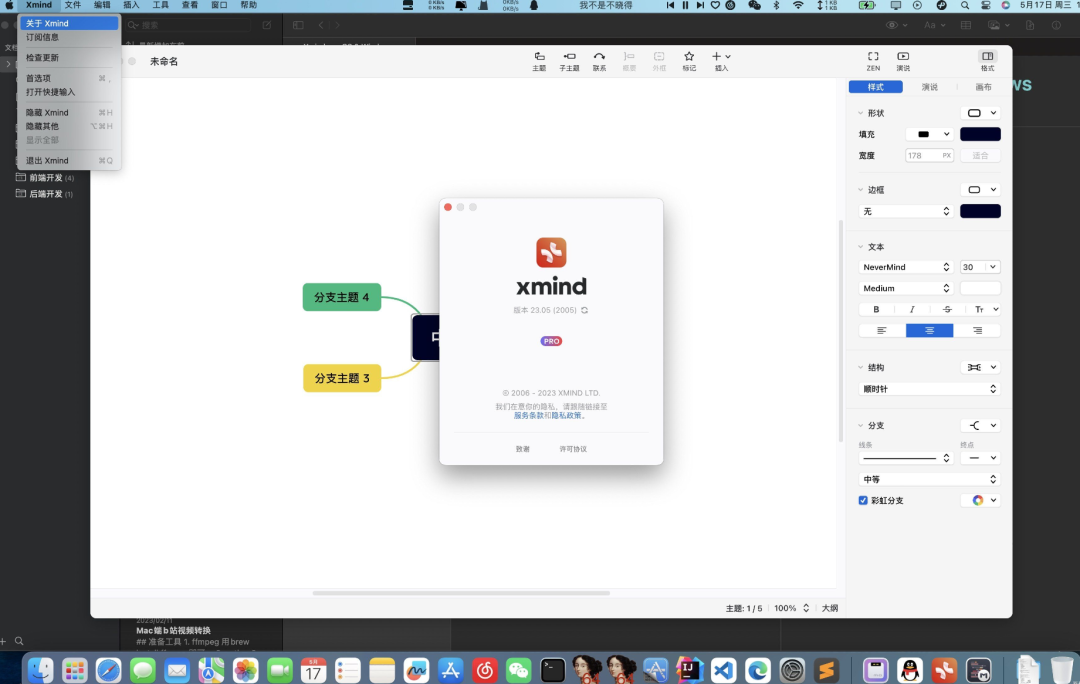Add a new topic with 主题 toolbar icon
The image size is (1080, 684).
pos(539,61)
